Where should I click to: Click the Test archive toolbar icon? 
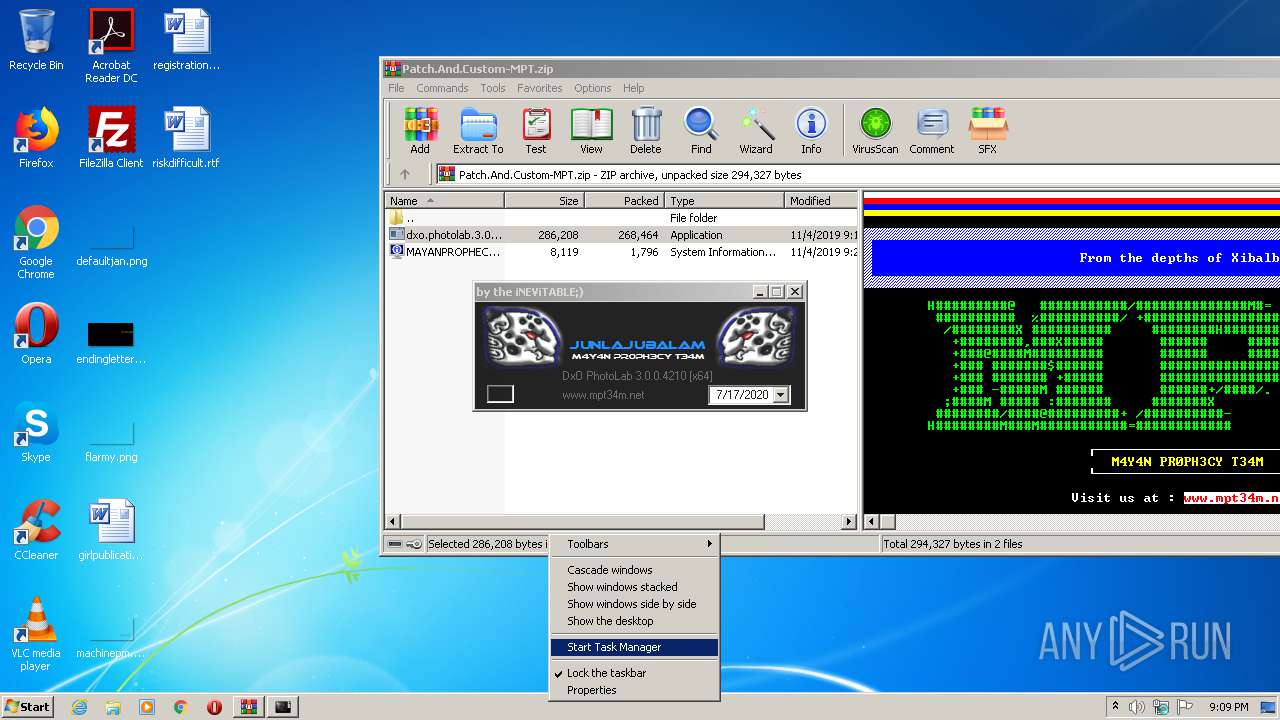pyautogui.click(x=536, y=131)
